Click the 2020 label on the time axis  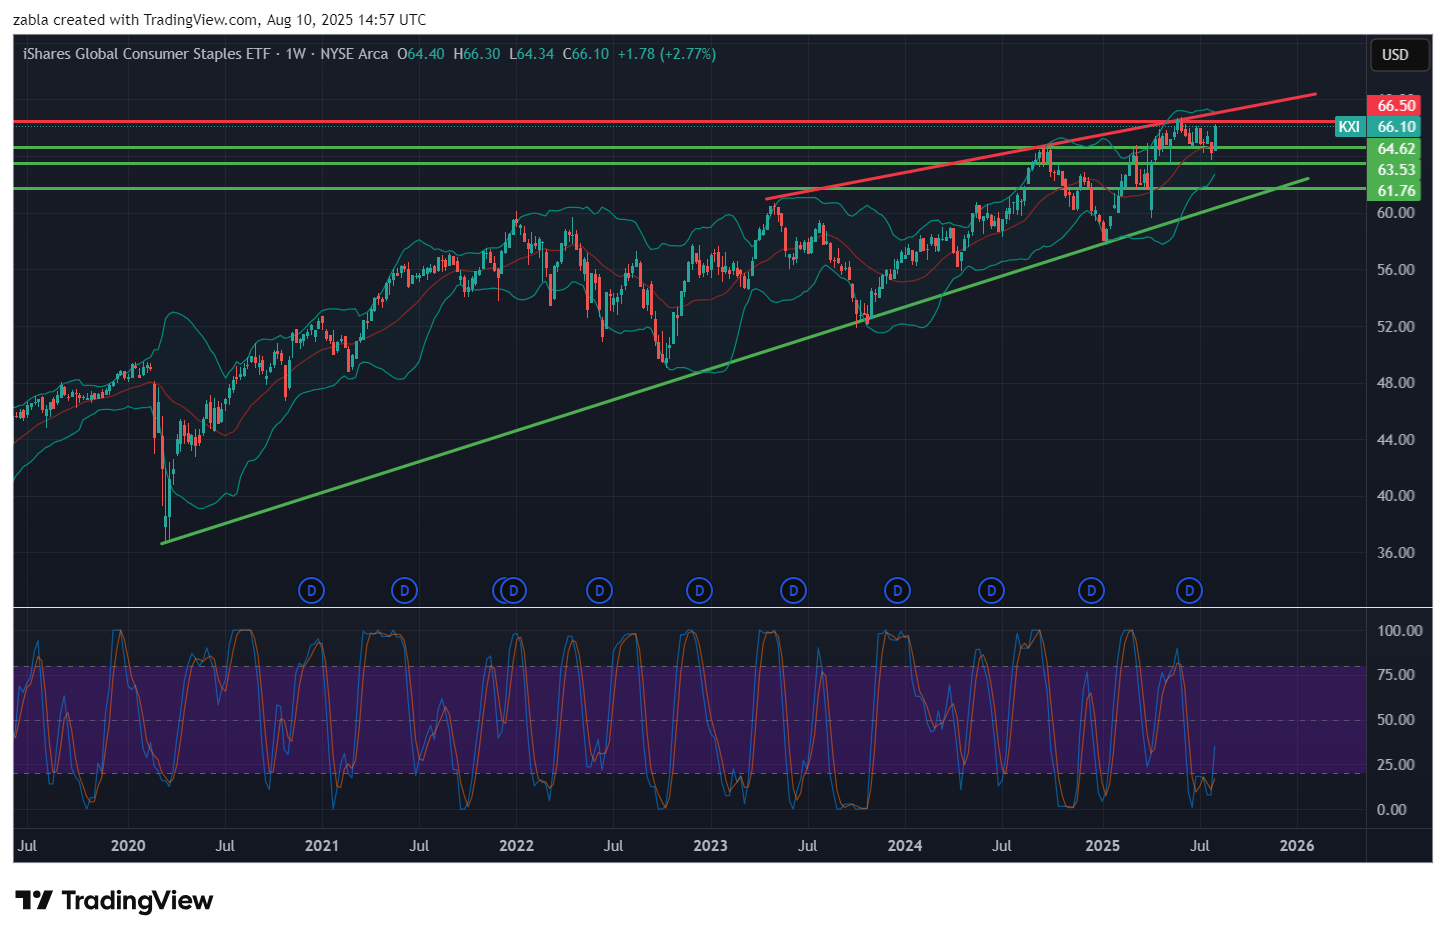[x=128, y=846]
